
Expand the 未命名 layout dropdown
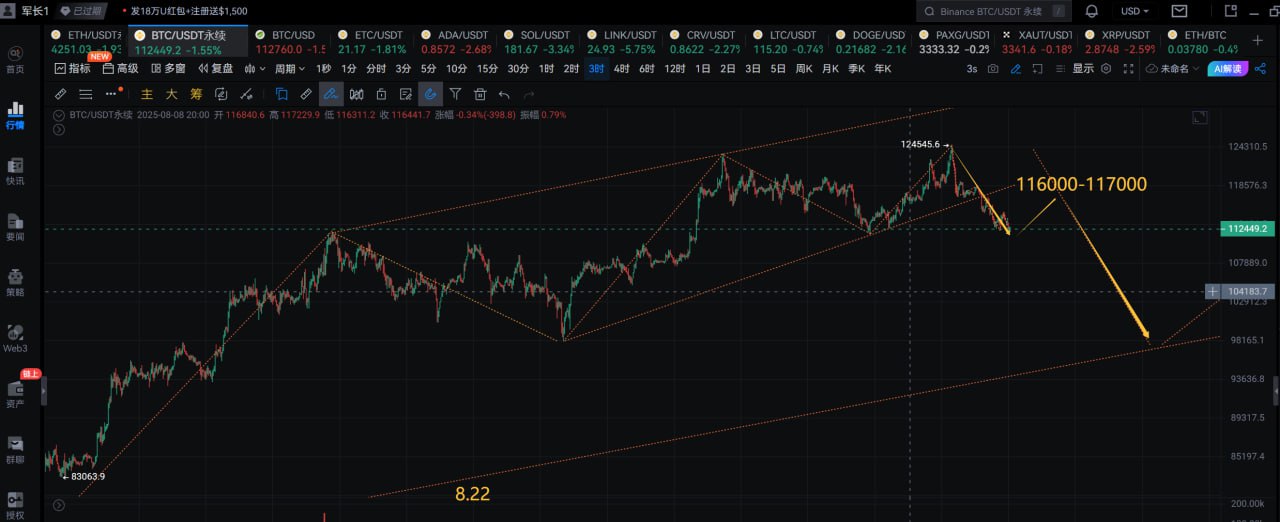click(x=1172, y=69)
